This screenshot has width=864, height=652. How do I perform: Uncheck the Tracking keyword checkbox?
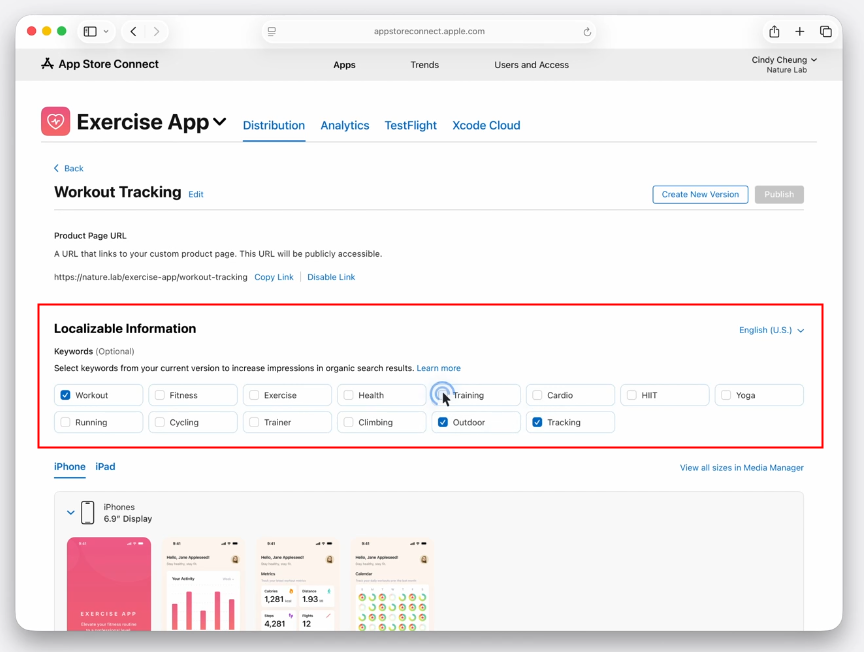538,422
